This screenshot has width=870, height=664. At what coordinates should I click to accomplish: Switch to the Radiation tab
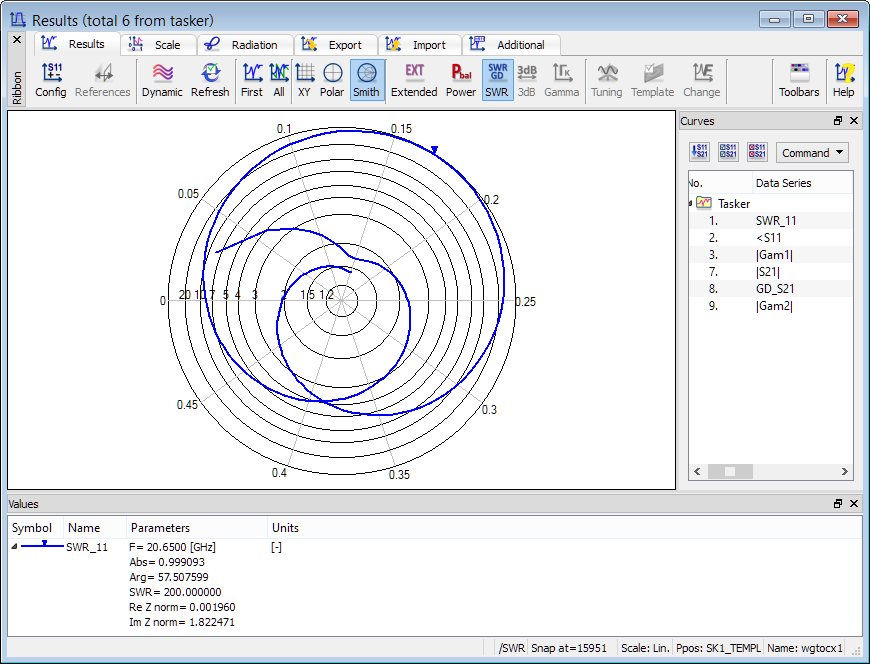(x=244, y=45)
